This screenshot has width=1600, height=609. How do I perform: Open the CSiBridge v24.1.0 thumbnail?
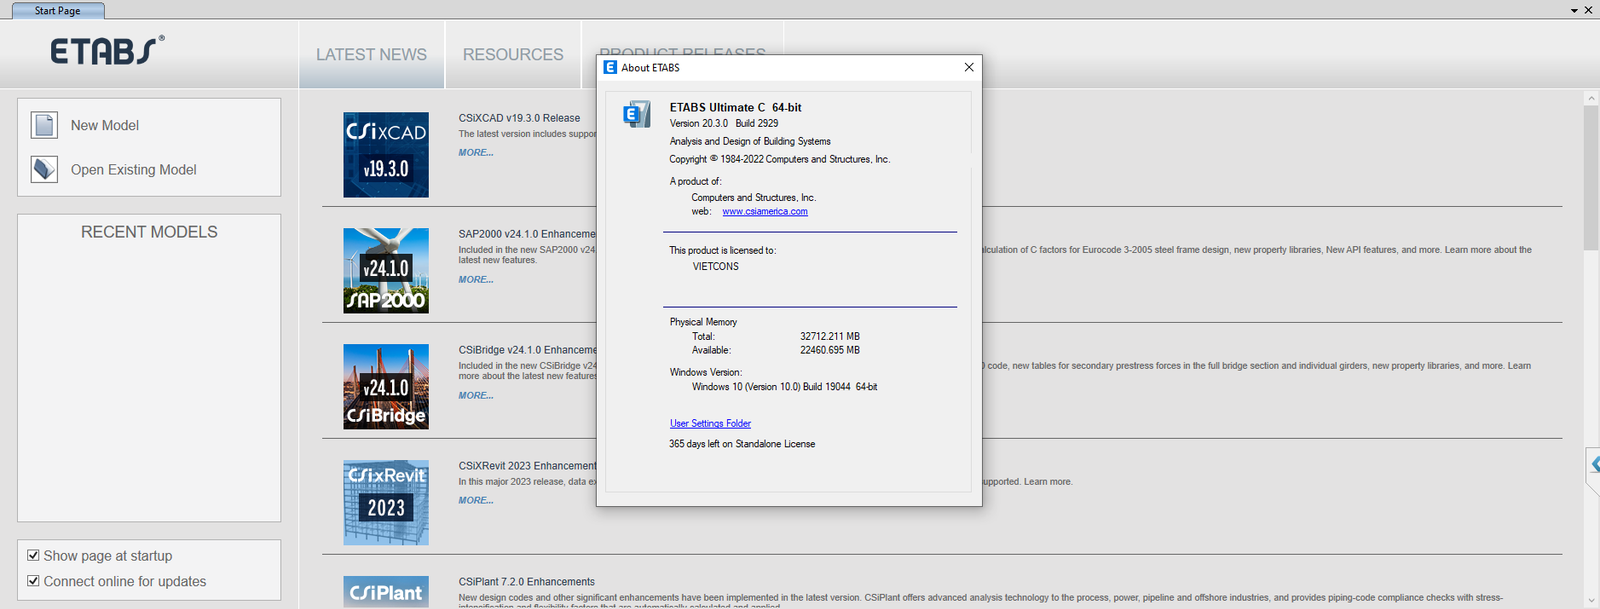pos(386,386)
